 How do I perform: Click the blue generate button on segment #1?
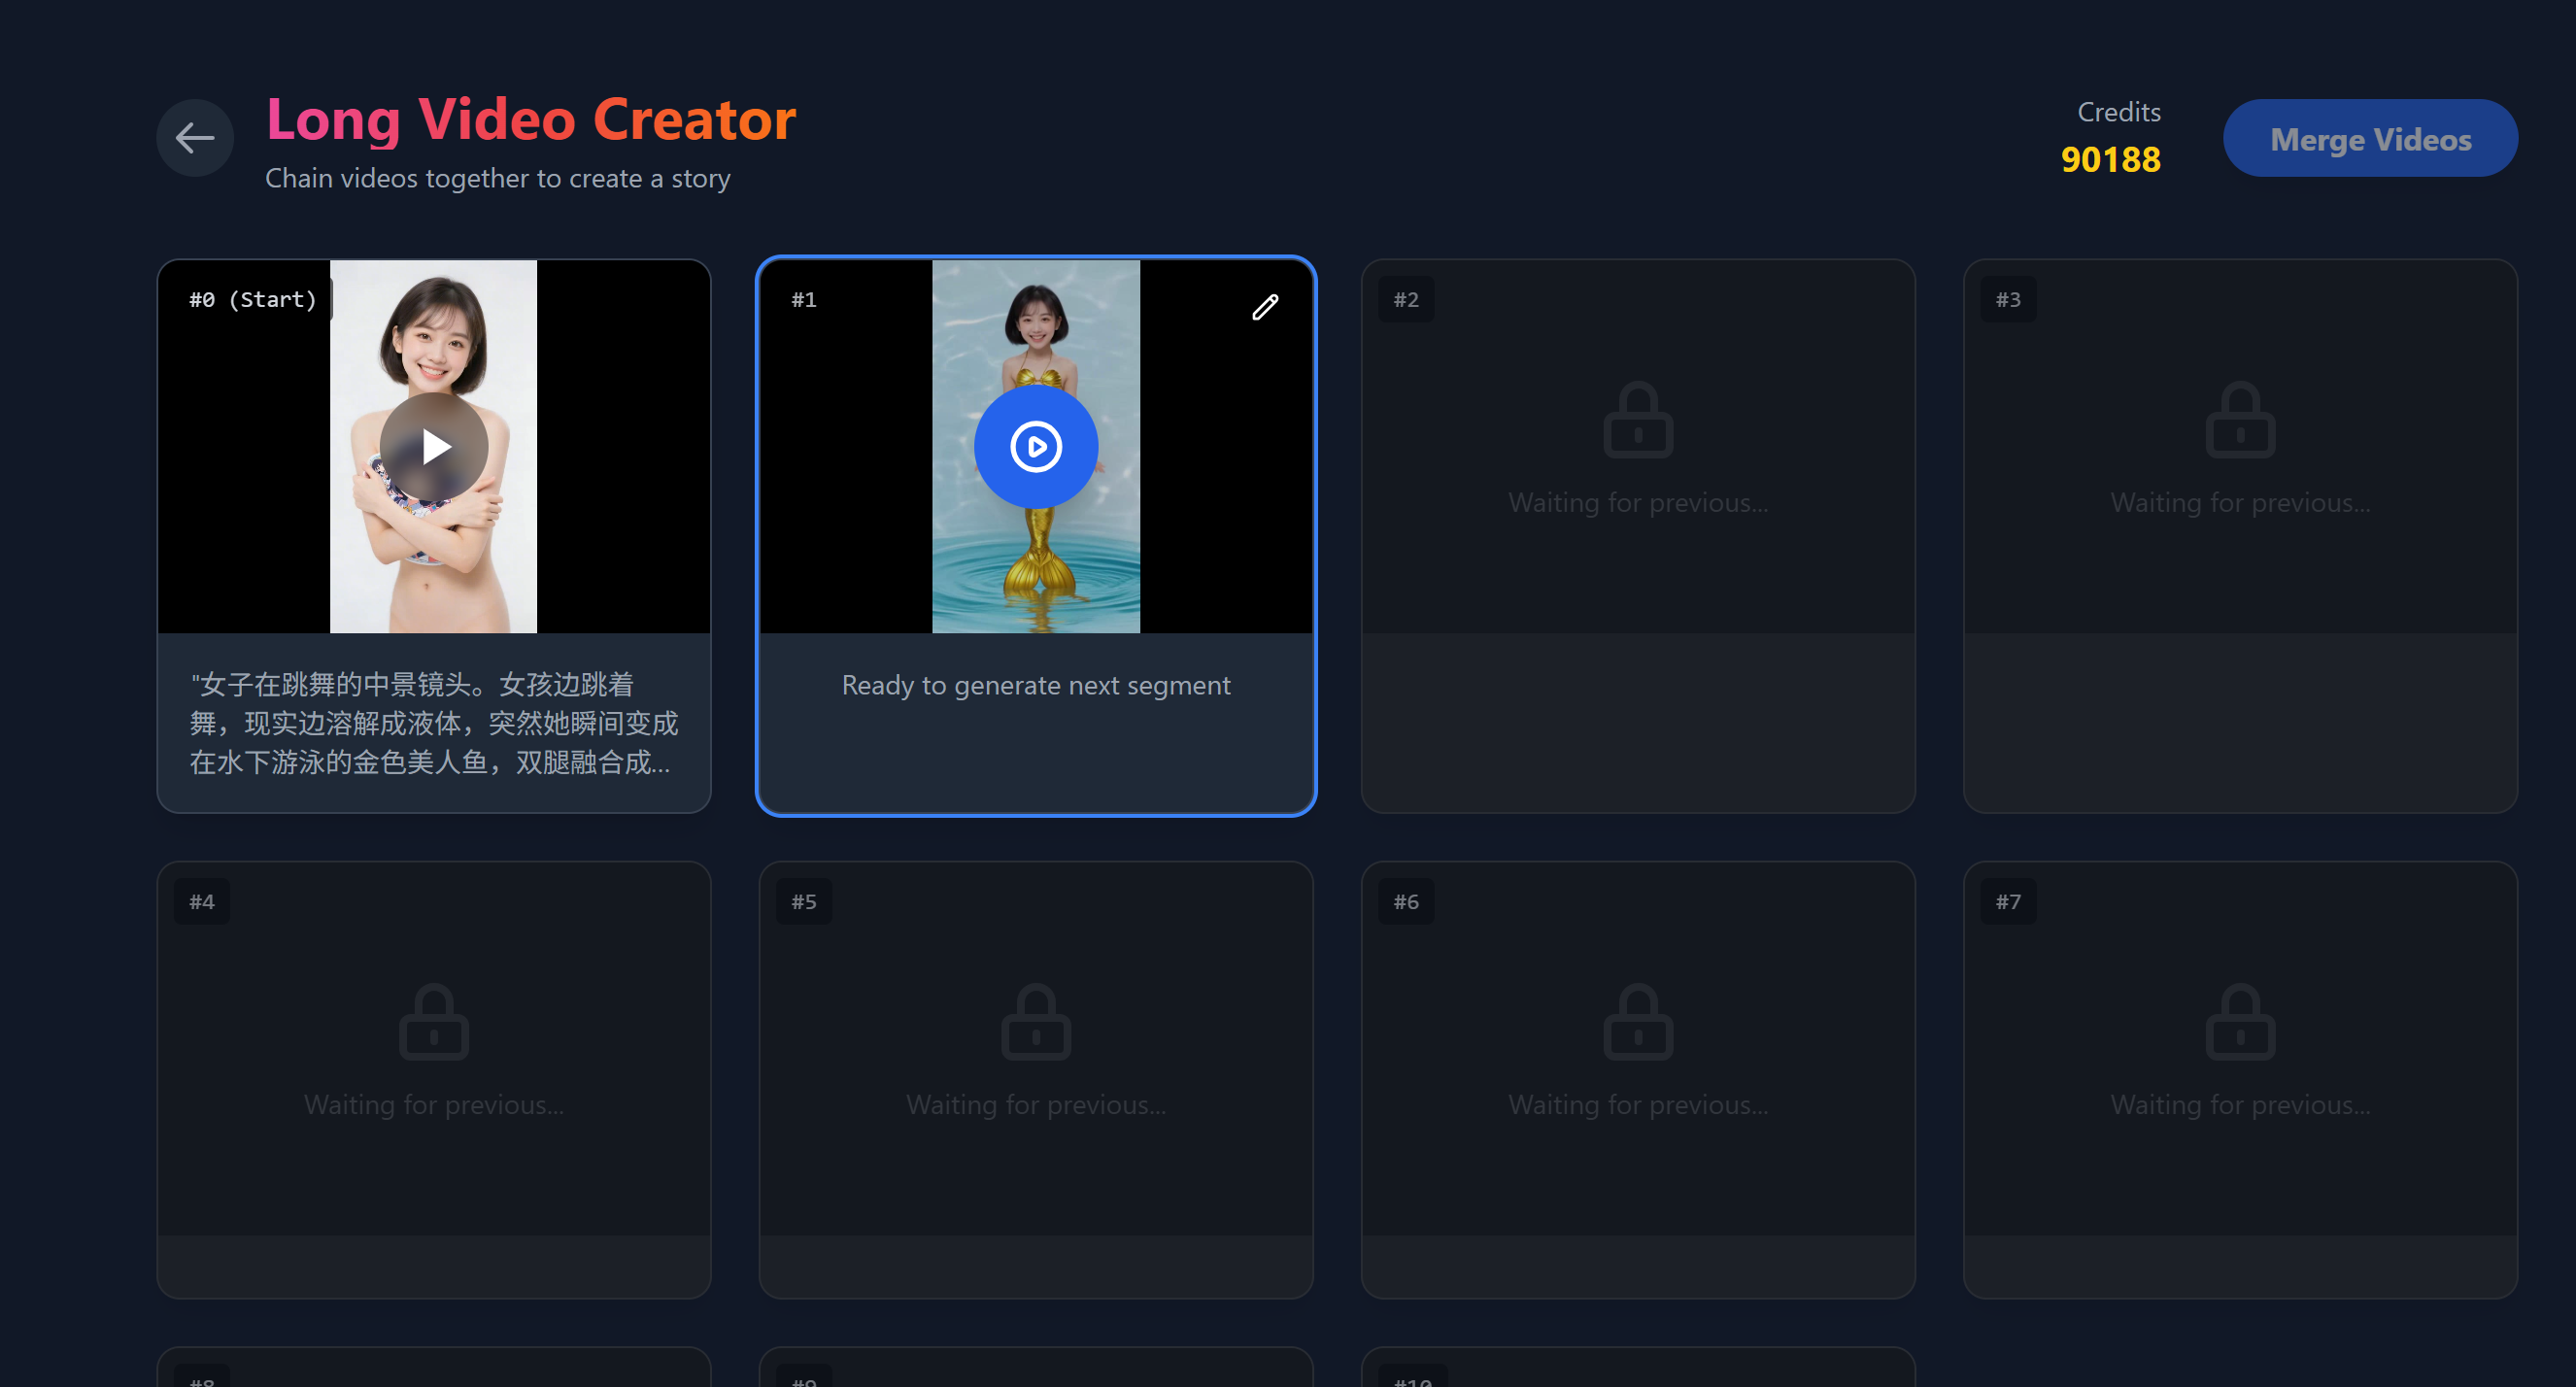[1036, 446]
